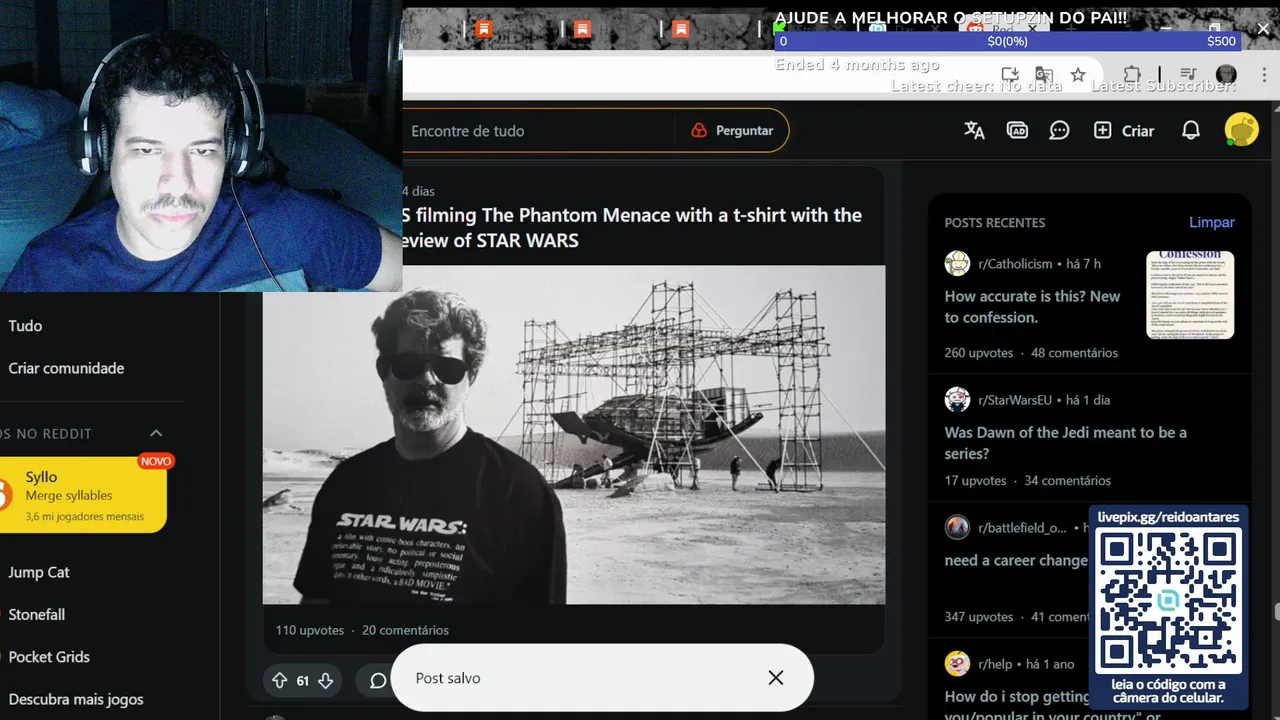Open 'need a career change' post

coord(1016,560)
